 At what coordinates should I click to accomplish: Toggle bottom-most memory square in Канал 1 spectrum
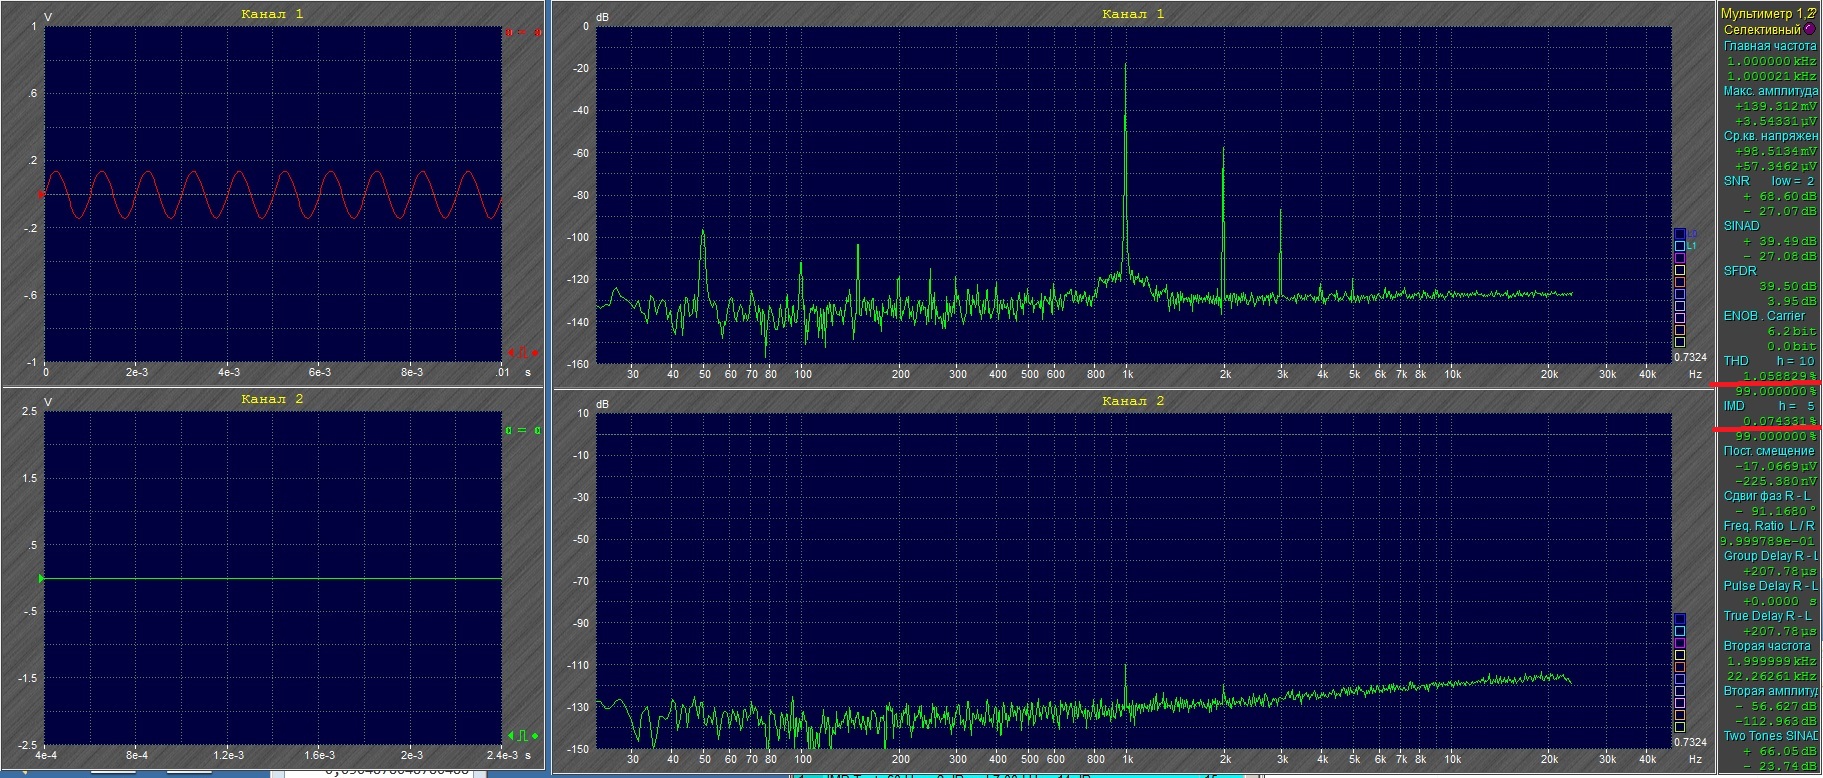pos(1680,342)
